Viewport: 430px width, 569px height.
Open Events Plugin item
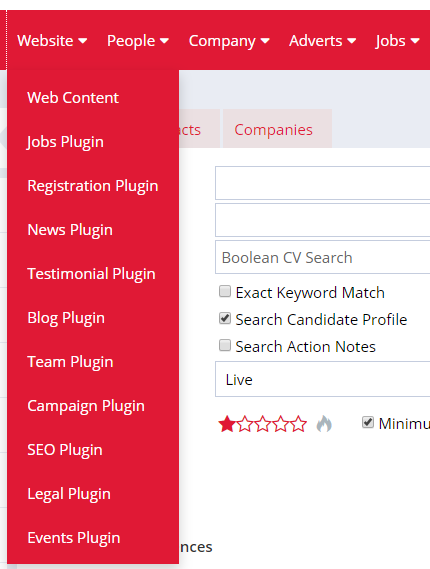(74, 538)
